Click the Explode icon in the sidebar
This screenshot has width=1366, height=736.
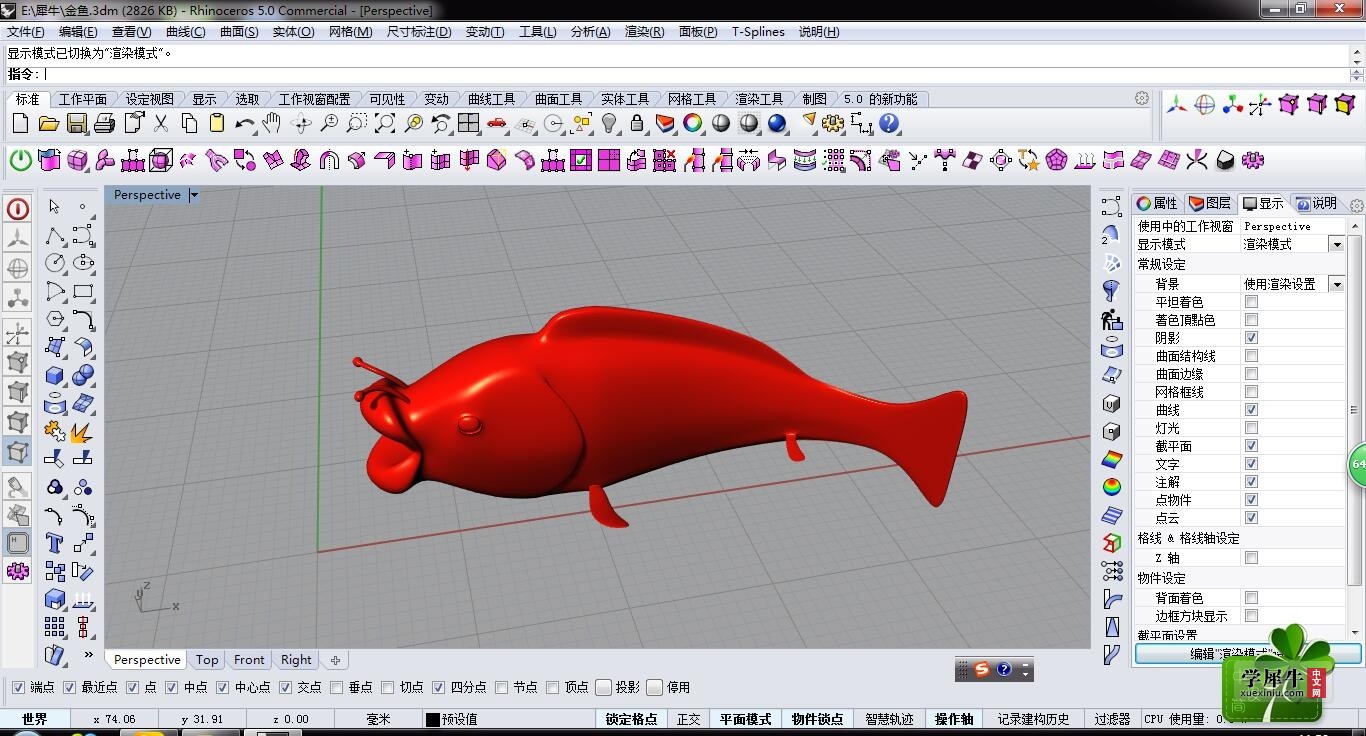83,432
